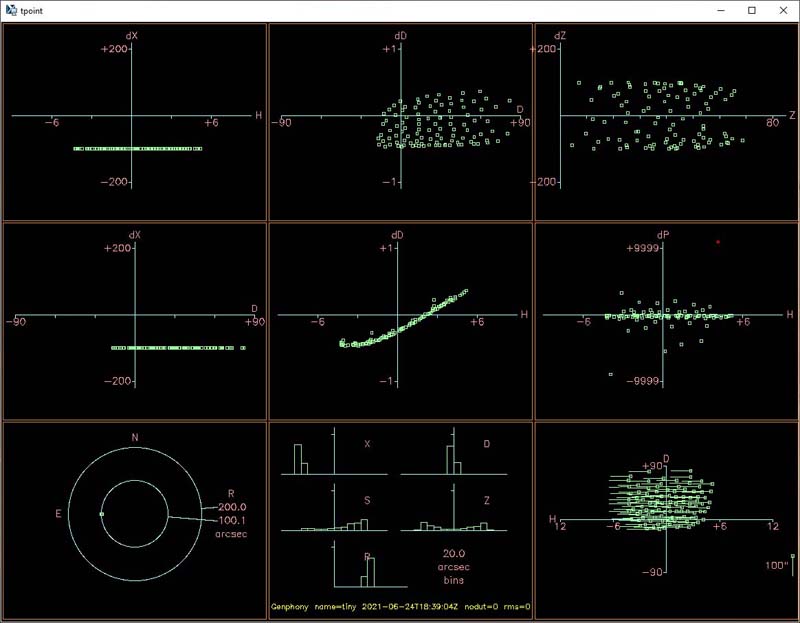Click the curved dD versus H plot
The width and height of the screenshot is (800, 623).
click(401, 320)
